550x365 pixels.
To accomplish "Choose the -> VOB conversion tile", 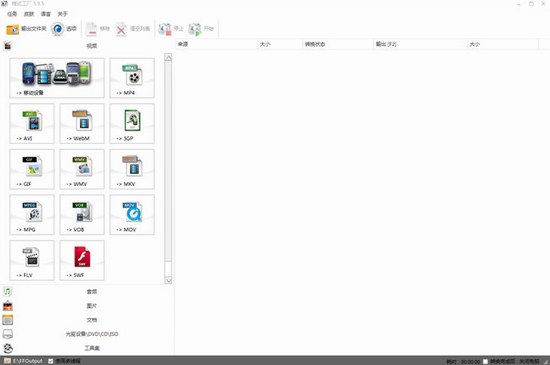I will (x=82, y=215).
